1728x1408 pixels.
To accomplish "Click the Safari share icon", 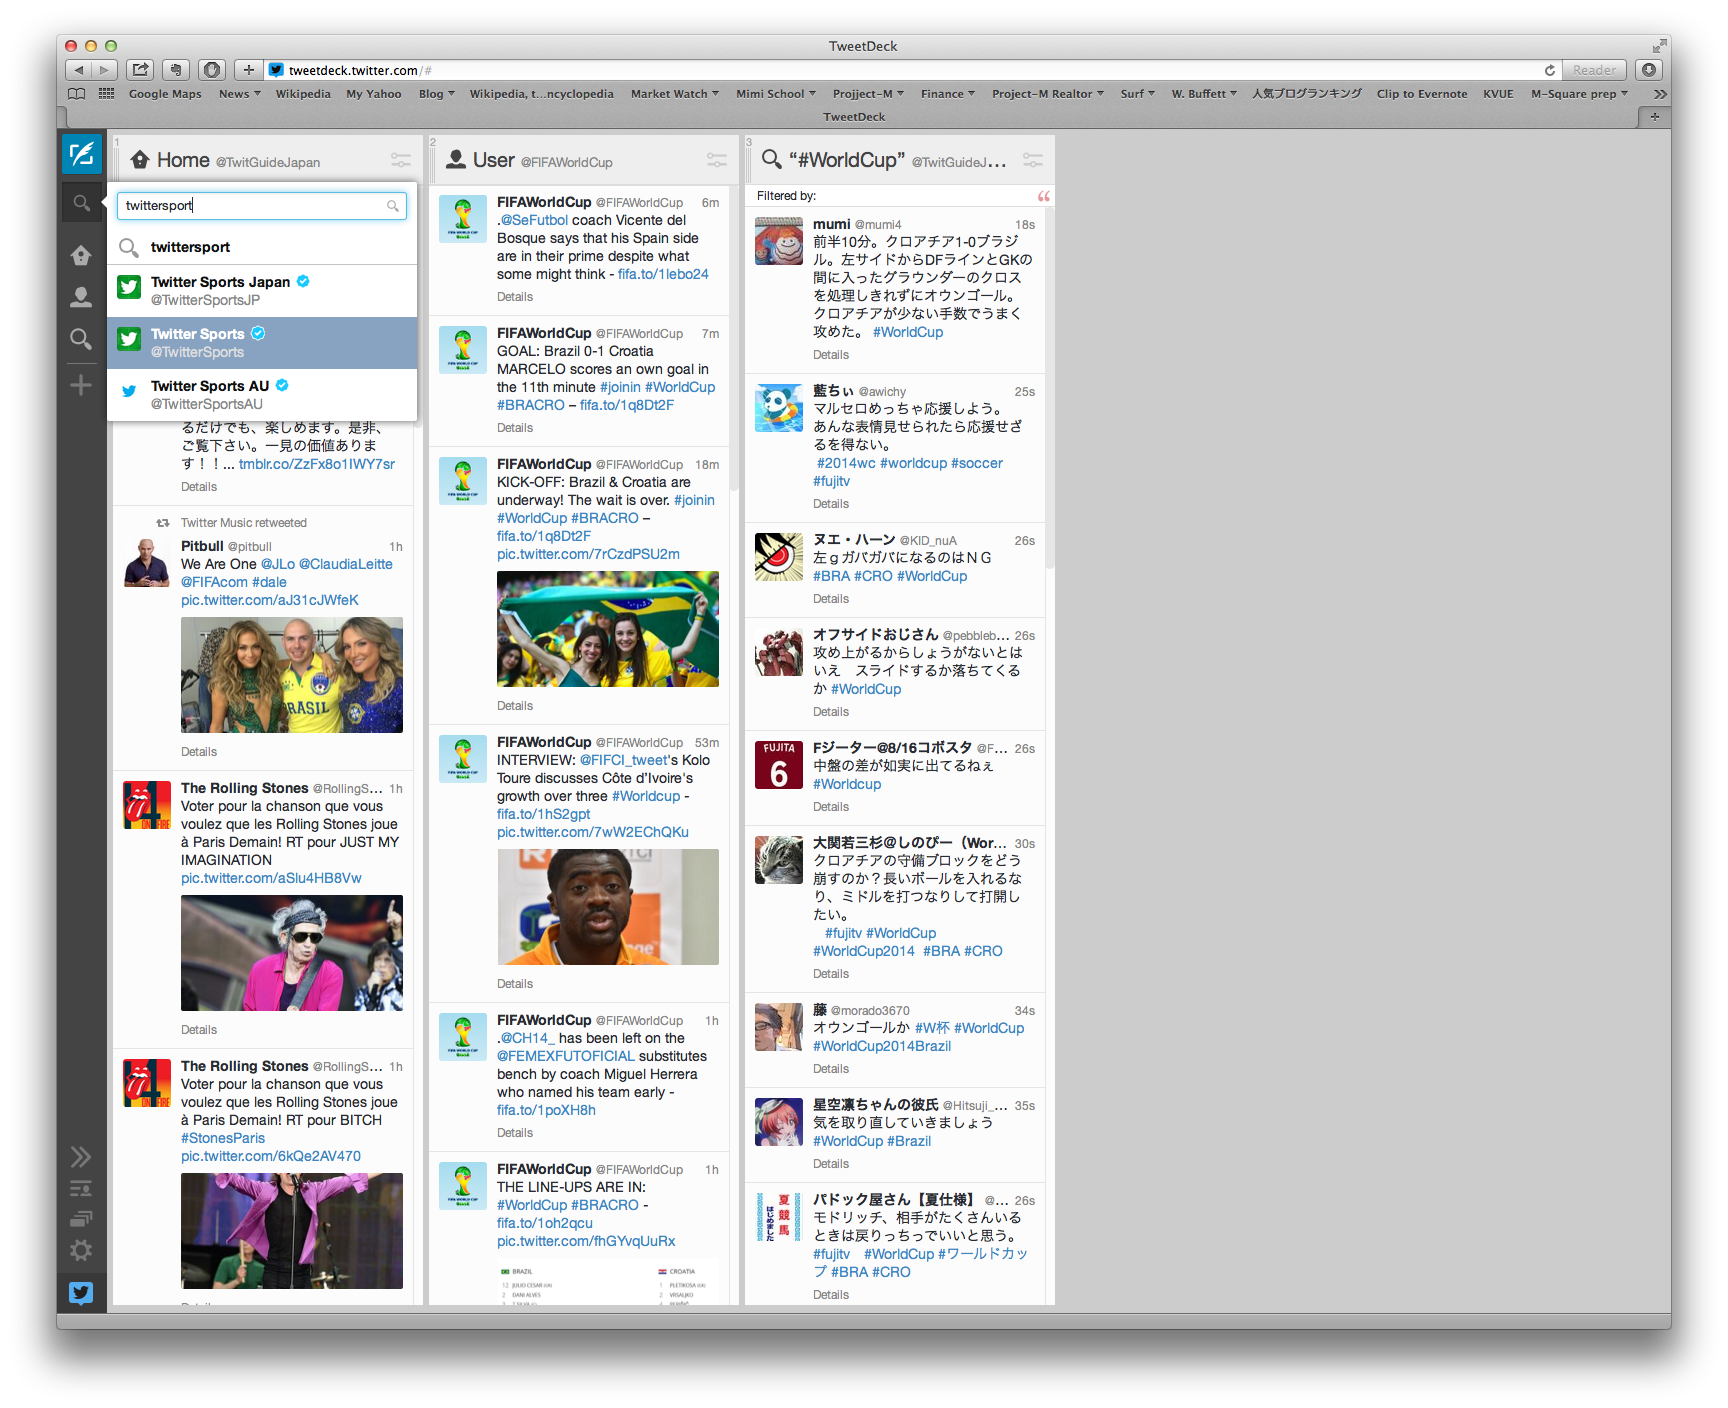I will click(141, 70).
